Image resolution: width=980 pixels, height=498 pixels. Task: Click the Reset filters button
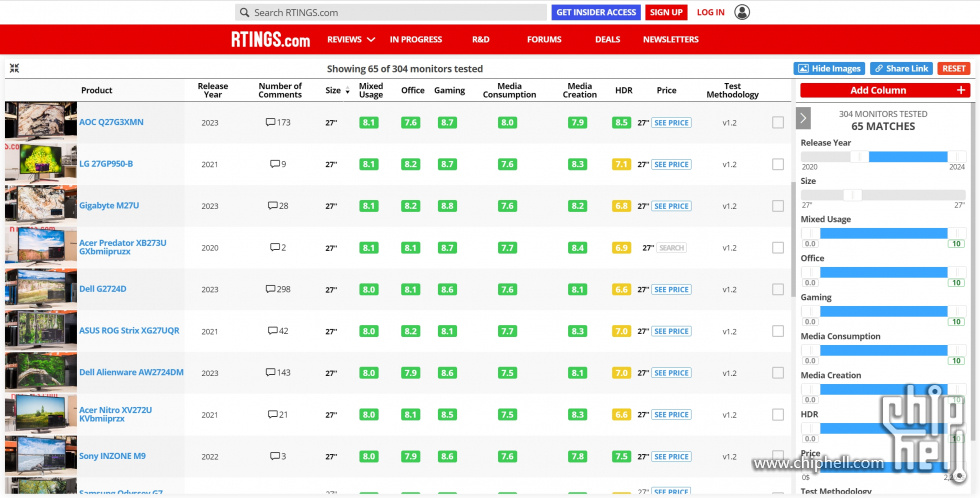coord(954,69)
